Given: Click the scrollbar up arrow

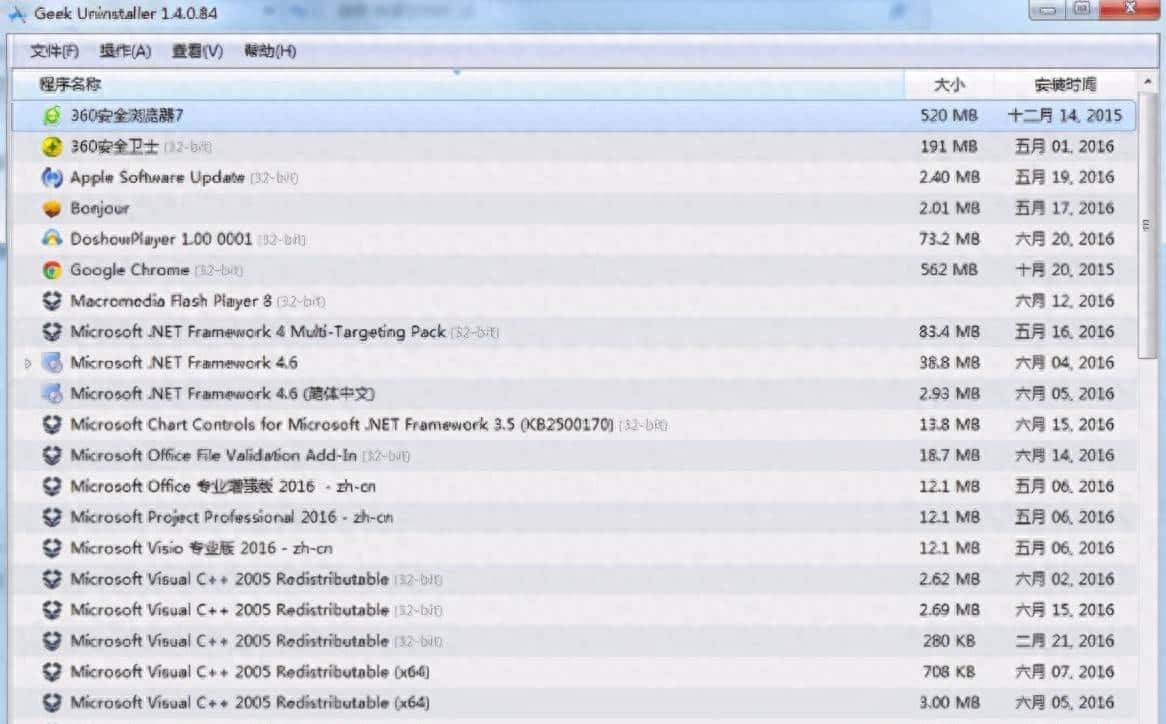Looking at the screenshot, I should click(1147, 80).
